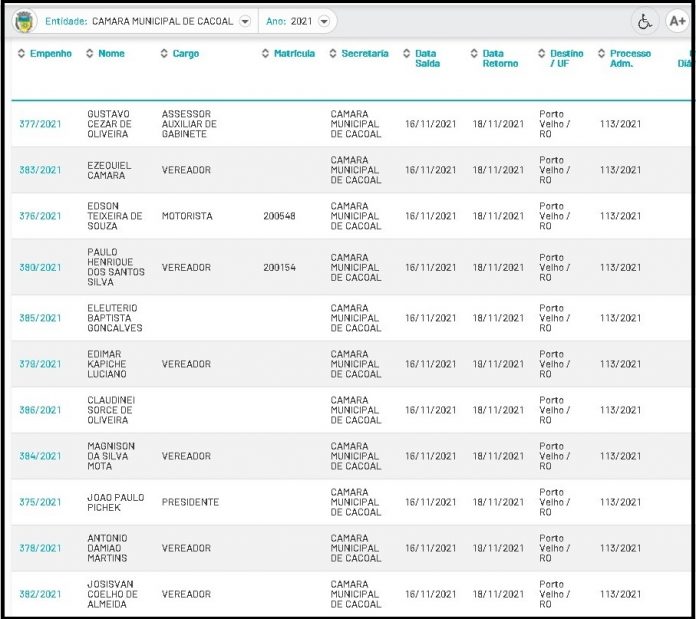
Task: Sort table by Secretaria column
Action: click(x=359, y=54)
